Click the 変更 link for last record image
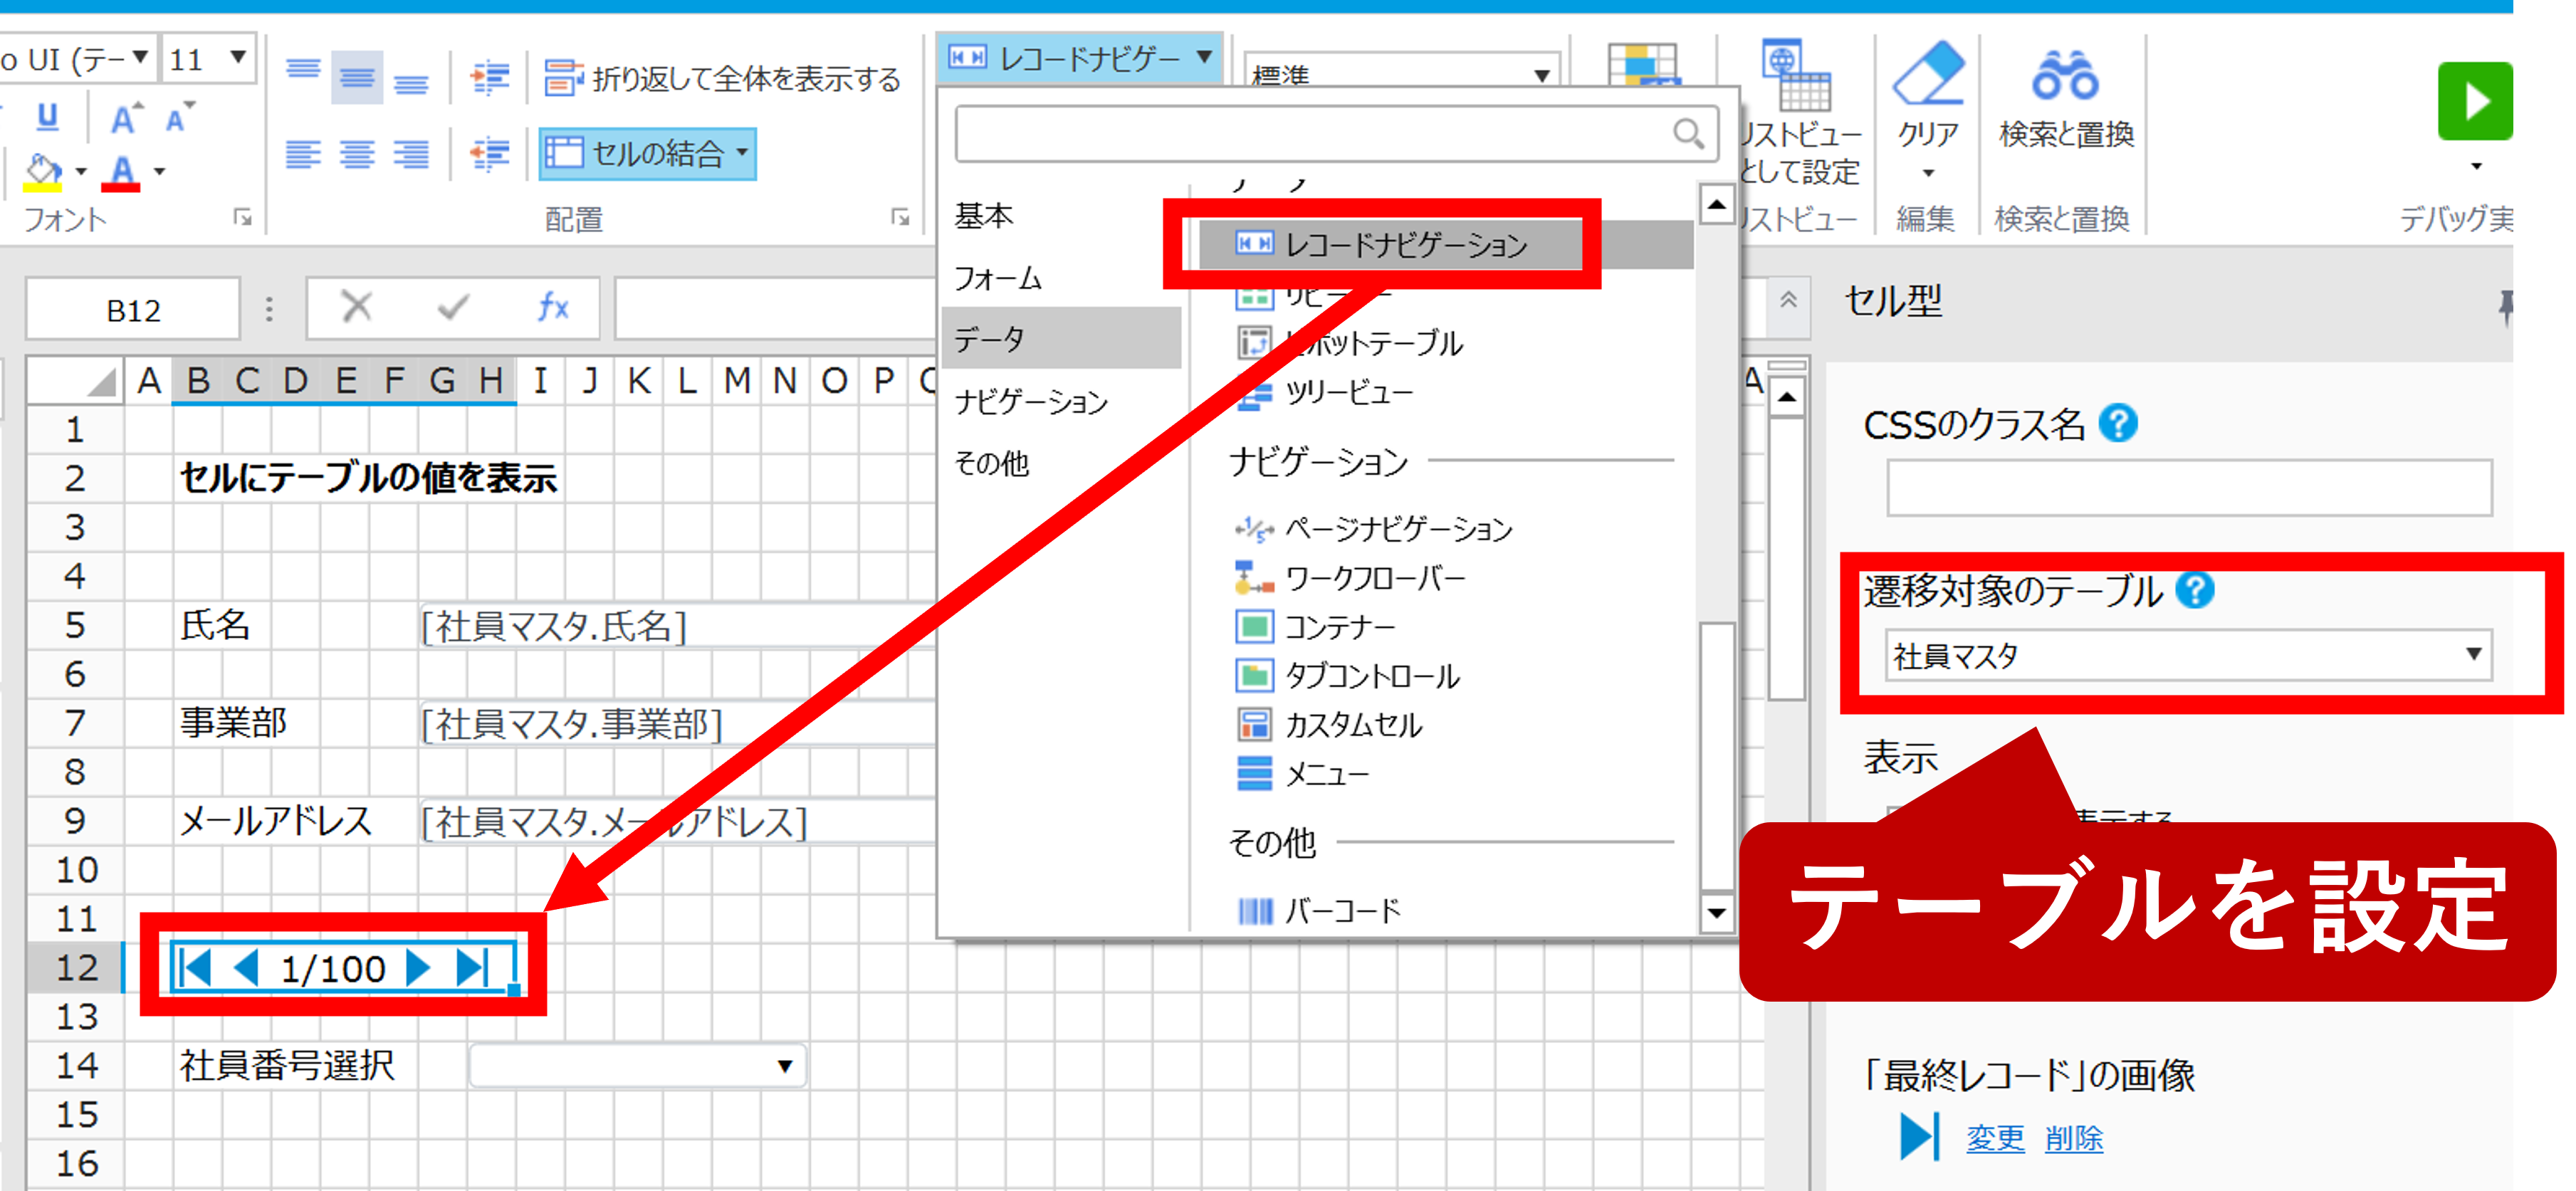This screenshot has height=1191, width=2576. pos(1994,1138)
